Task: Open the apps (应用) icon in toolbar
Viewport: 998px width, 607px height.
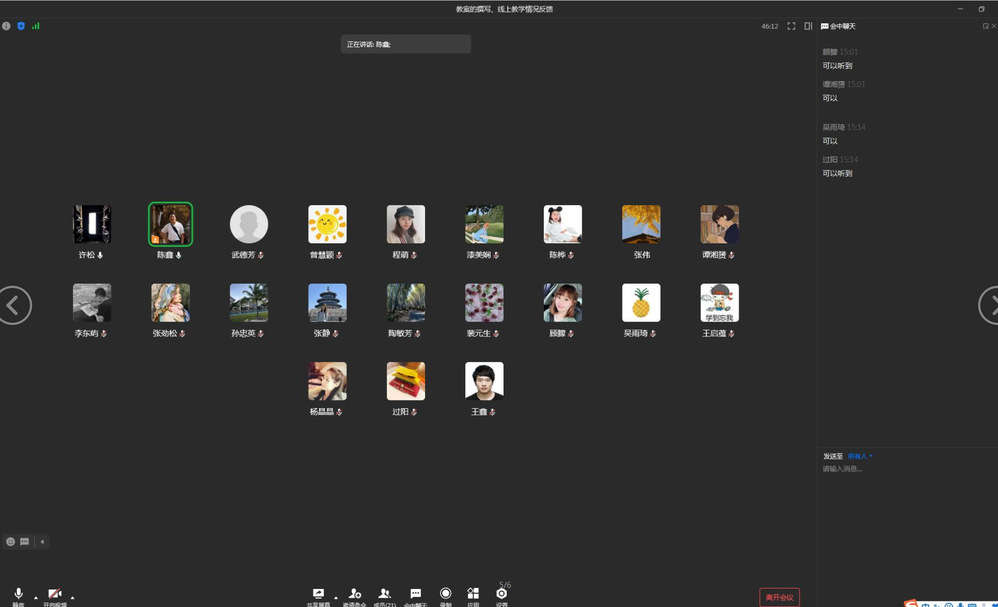Action: pyautogui.click(x=473, y=594)
